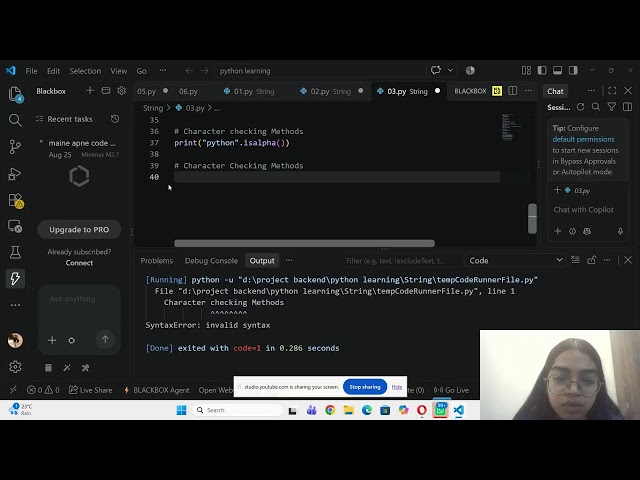Screen dimensions: 640x480
Task: Toggle bottom panel visibility
Action: click(557, 70)
